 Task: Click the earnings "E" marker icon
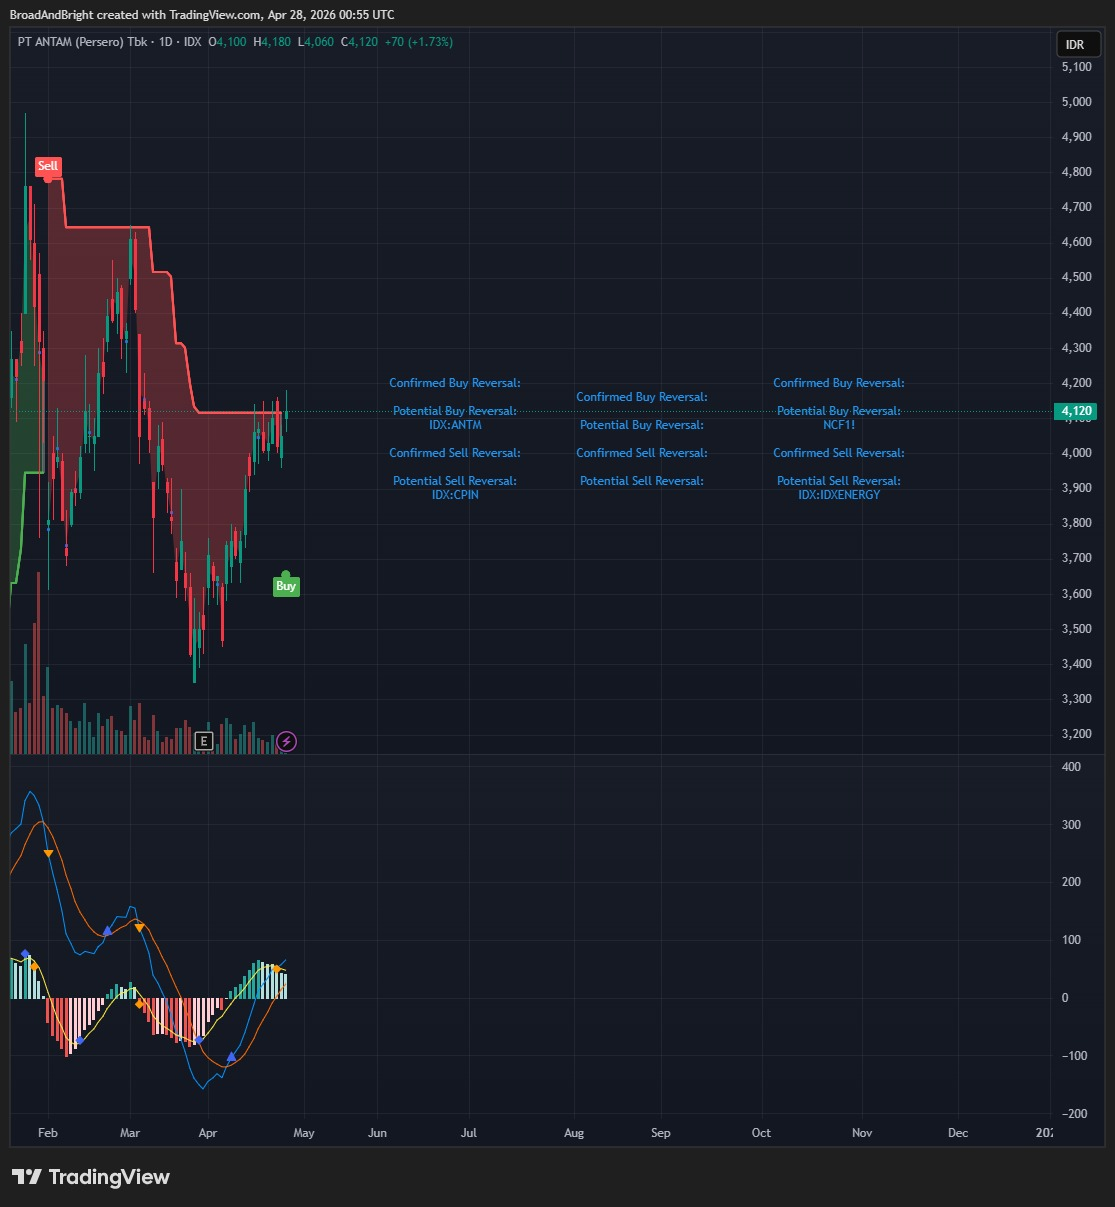tap(204, 741)
